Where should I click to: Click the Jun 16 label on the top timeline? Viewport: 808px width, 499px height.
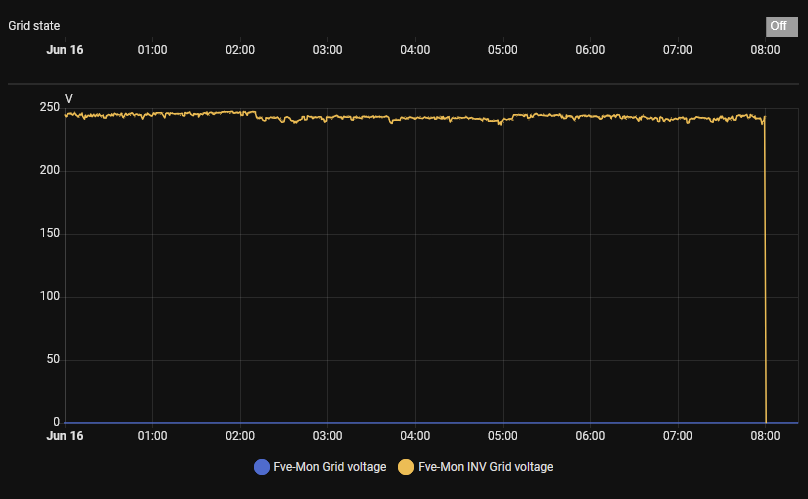(65, 49)
